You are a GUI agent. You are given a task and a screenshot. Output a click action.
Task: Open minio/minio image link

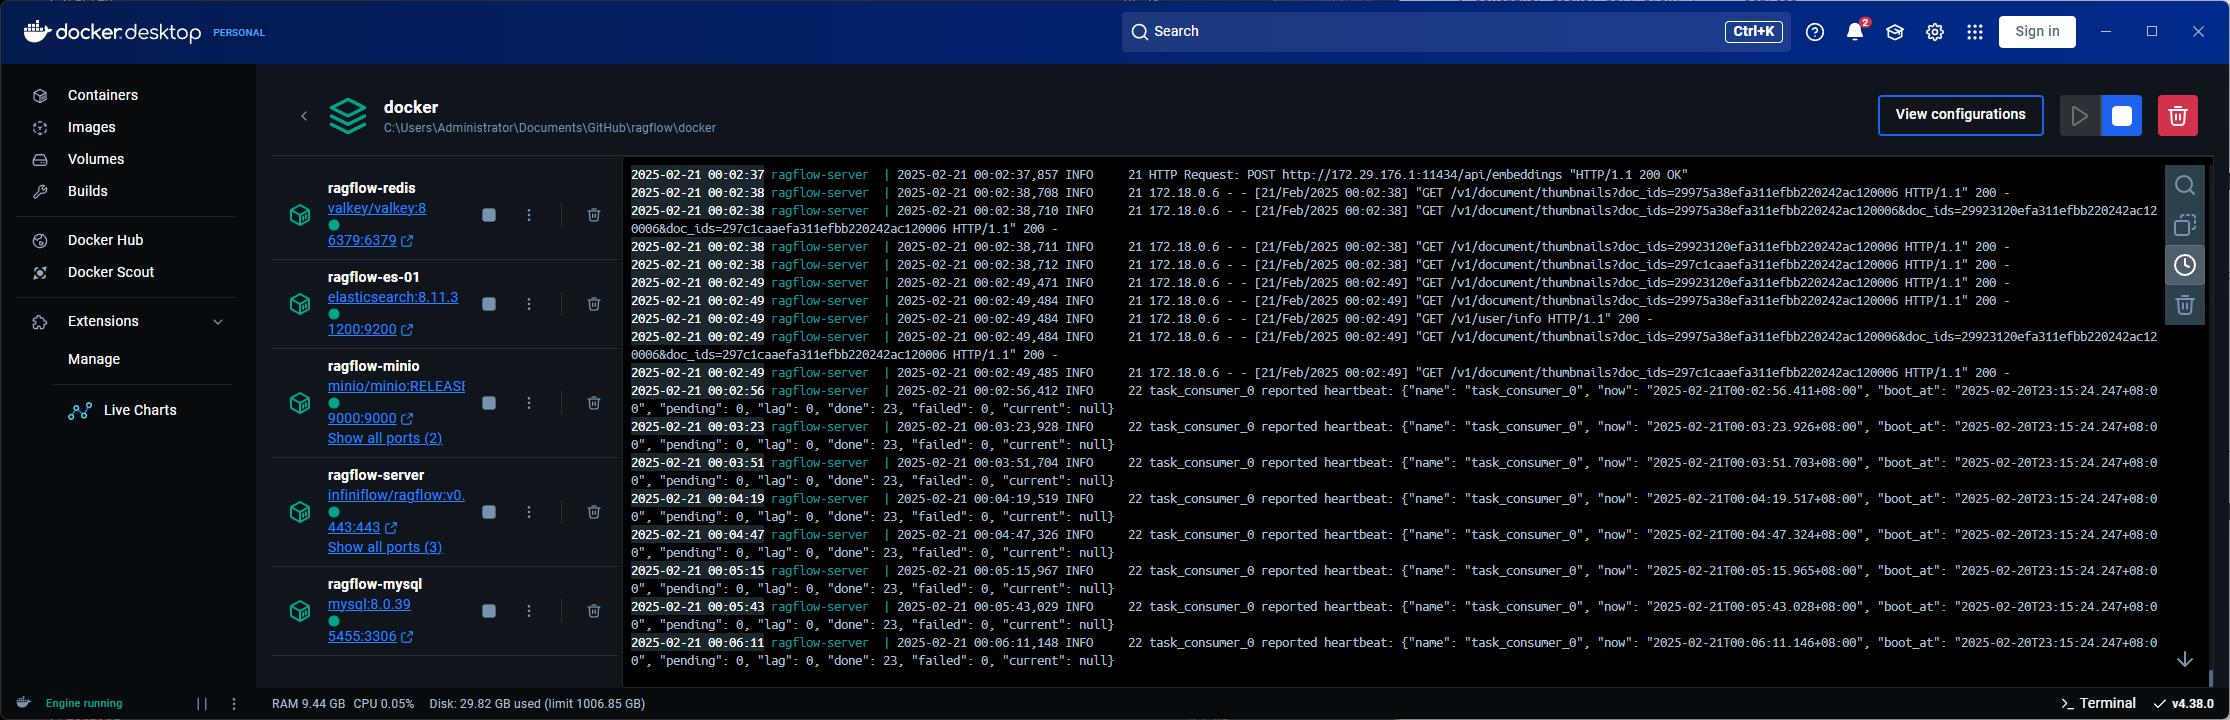point(396,386)
